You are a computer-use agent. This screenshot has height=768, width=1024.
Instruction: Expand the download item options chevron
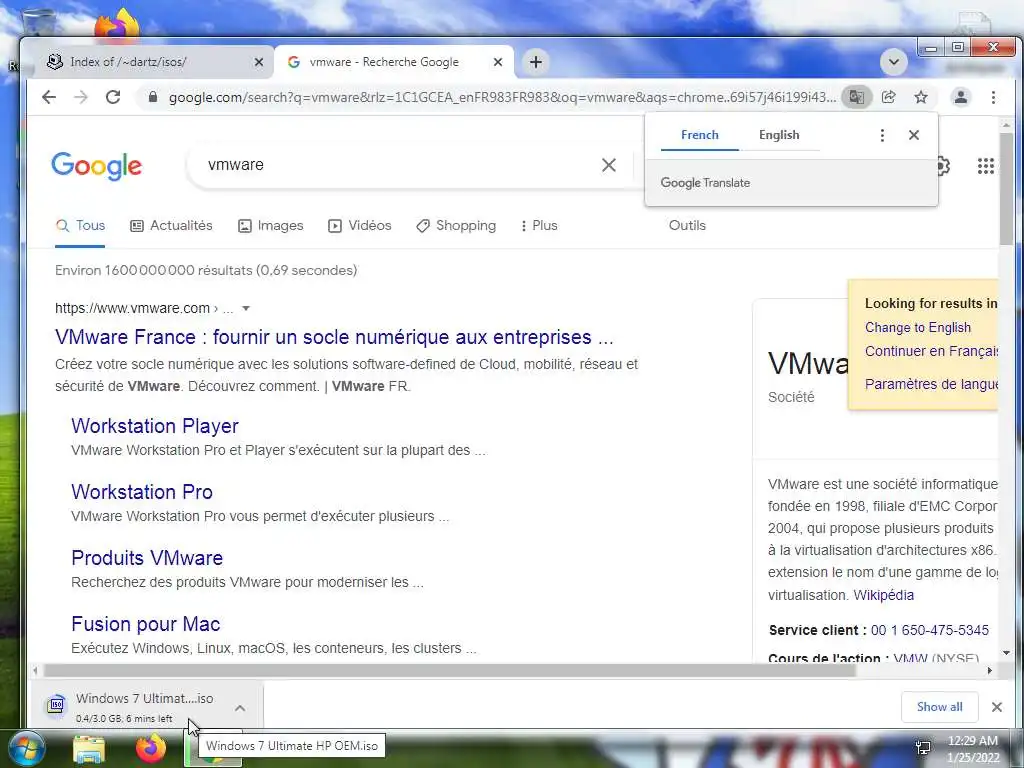[x=240, y=708]
